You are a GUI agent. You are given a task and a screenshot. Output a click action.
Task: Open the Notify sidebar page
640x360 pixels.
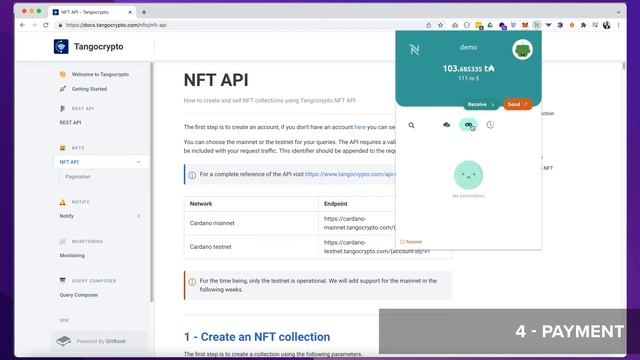point(67,216)
